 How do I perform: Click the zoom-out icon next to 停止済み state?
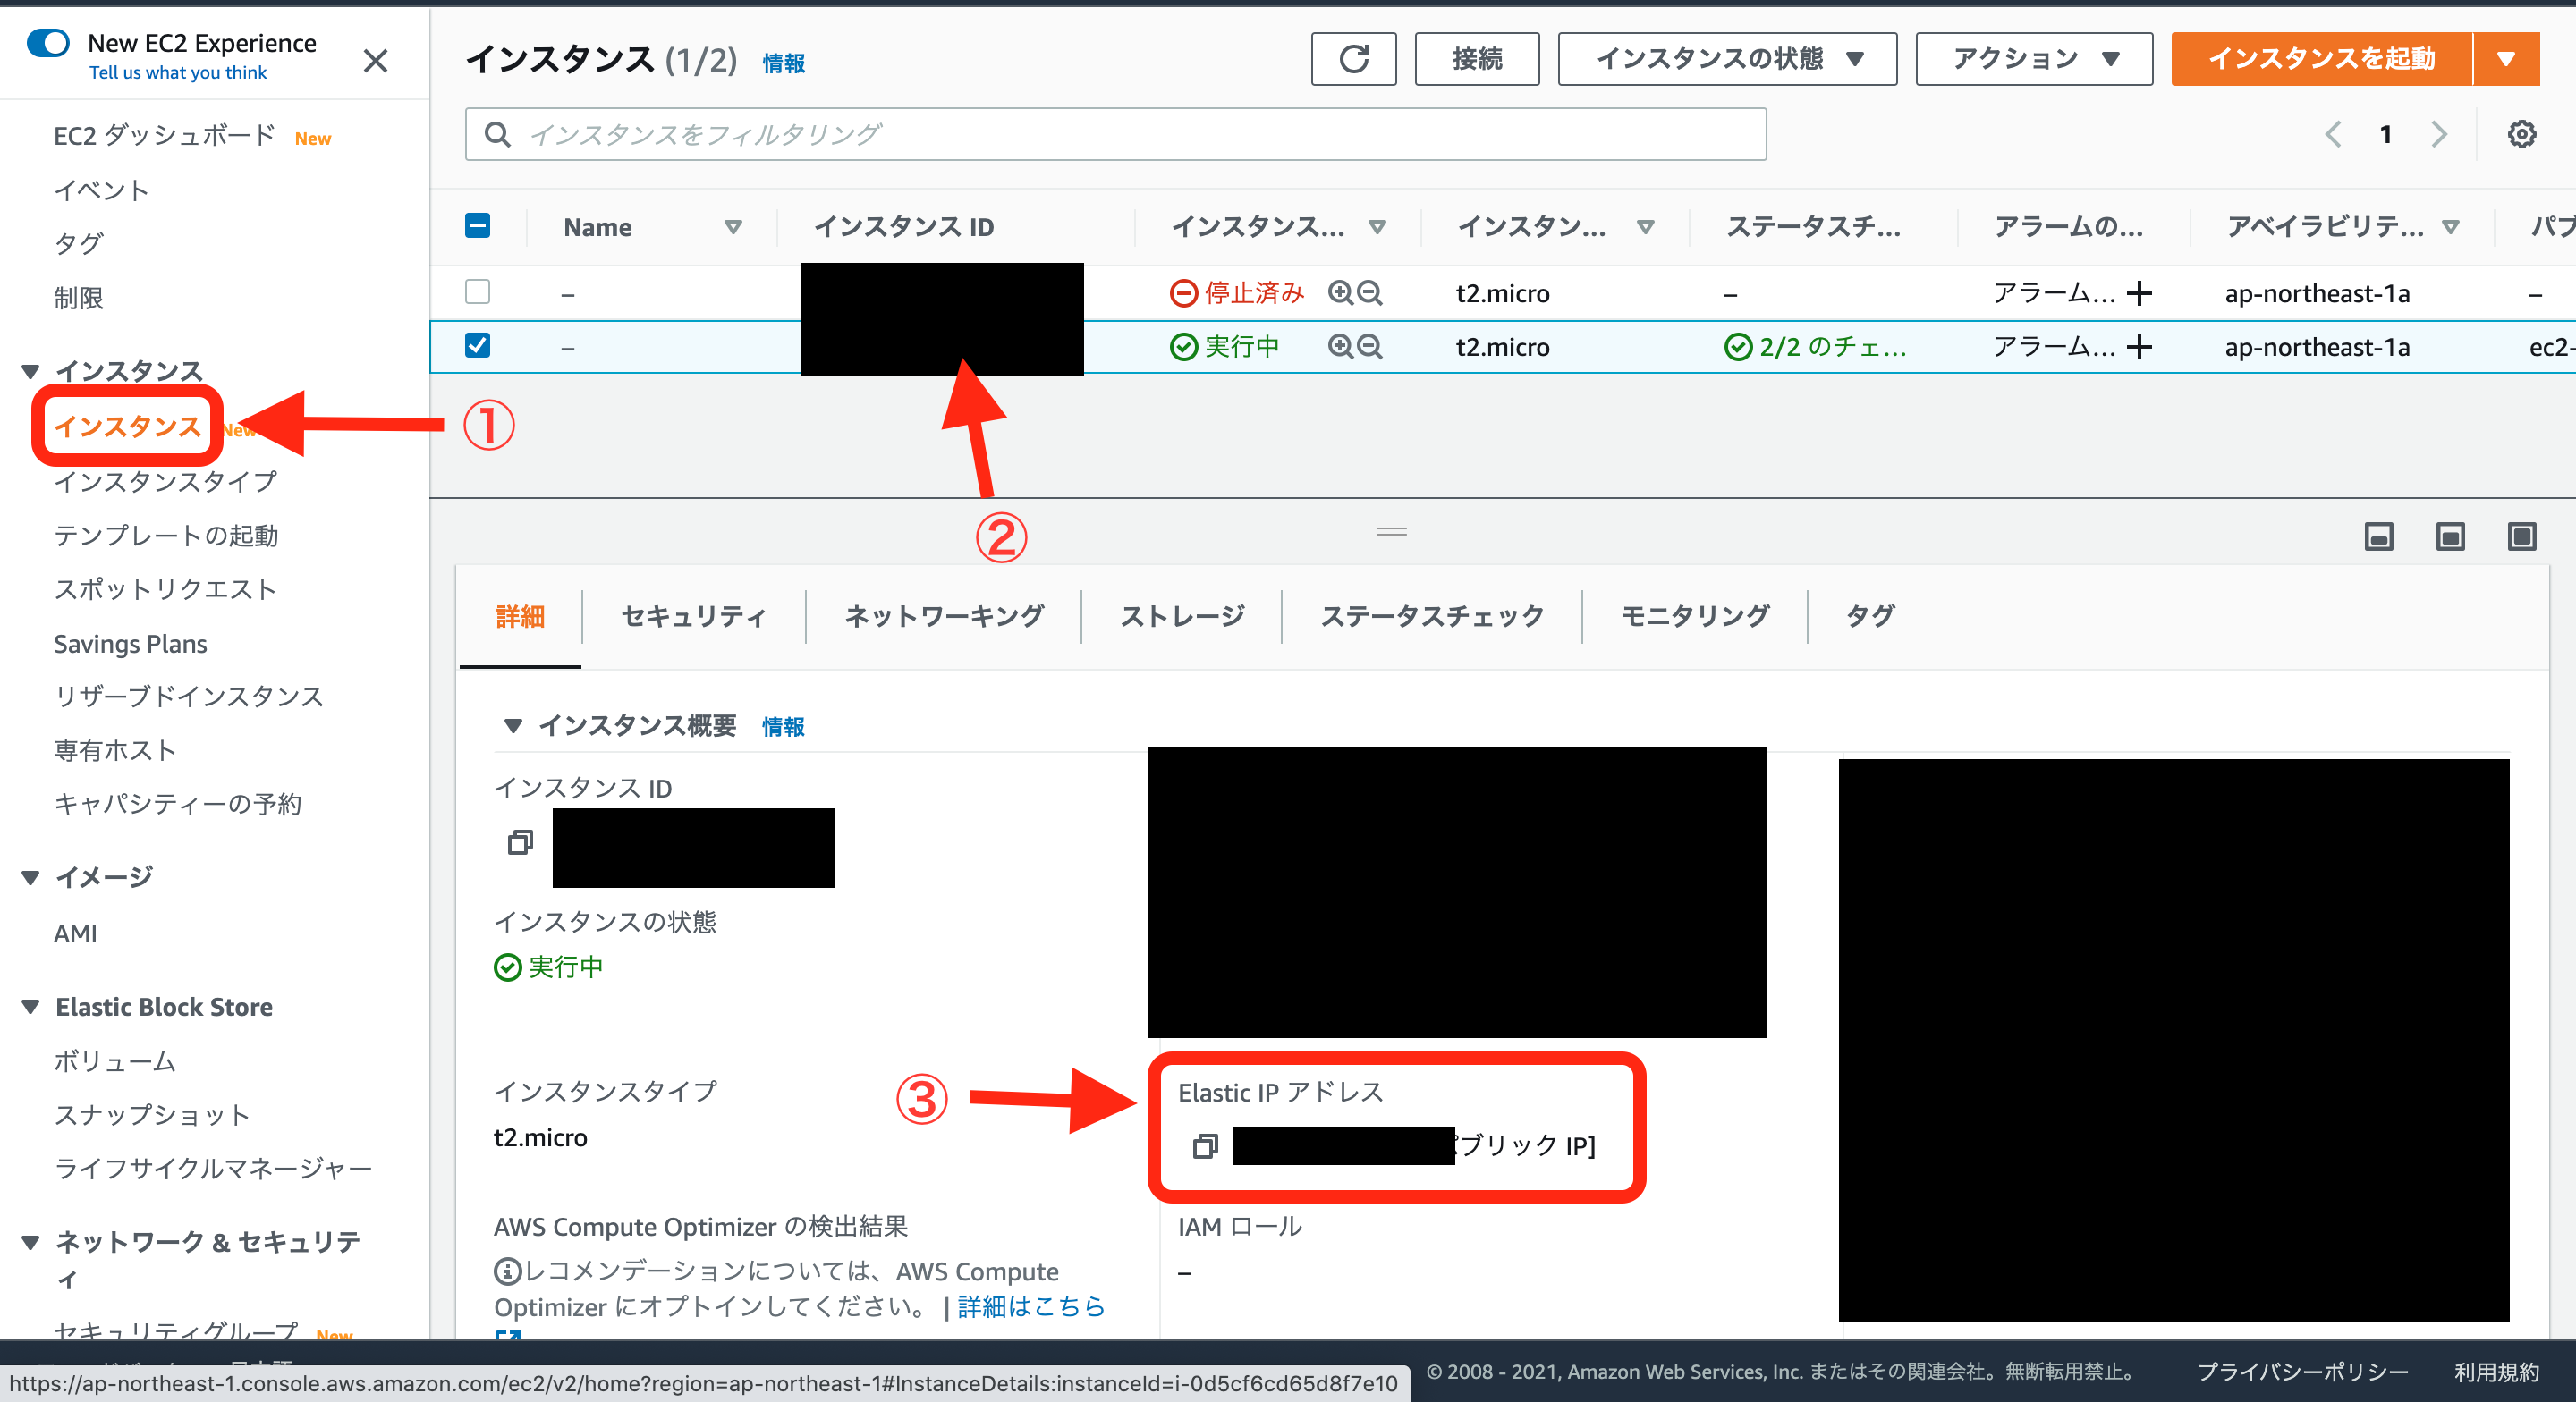tap(1370, 292)
